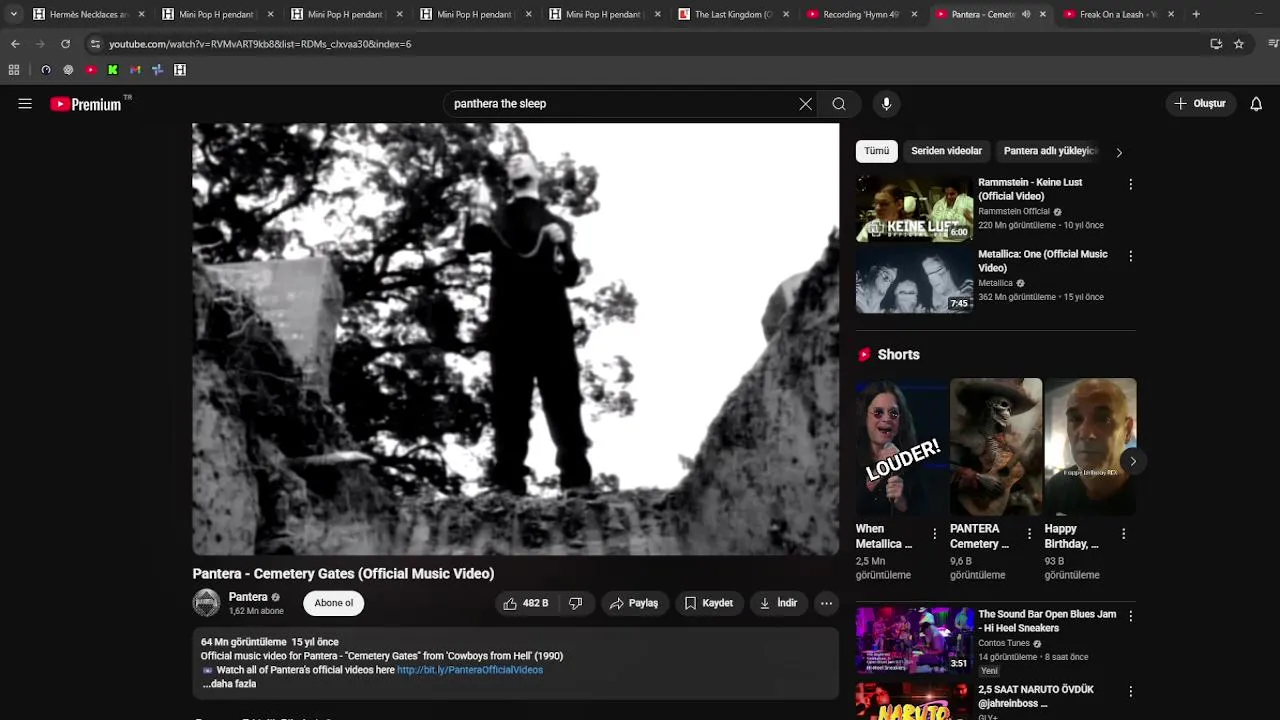1280x720 pixels.
Task: Open PANTERA Cemetery short thumbnail
Action: 996,447
